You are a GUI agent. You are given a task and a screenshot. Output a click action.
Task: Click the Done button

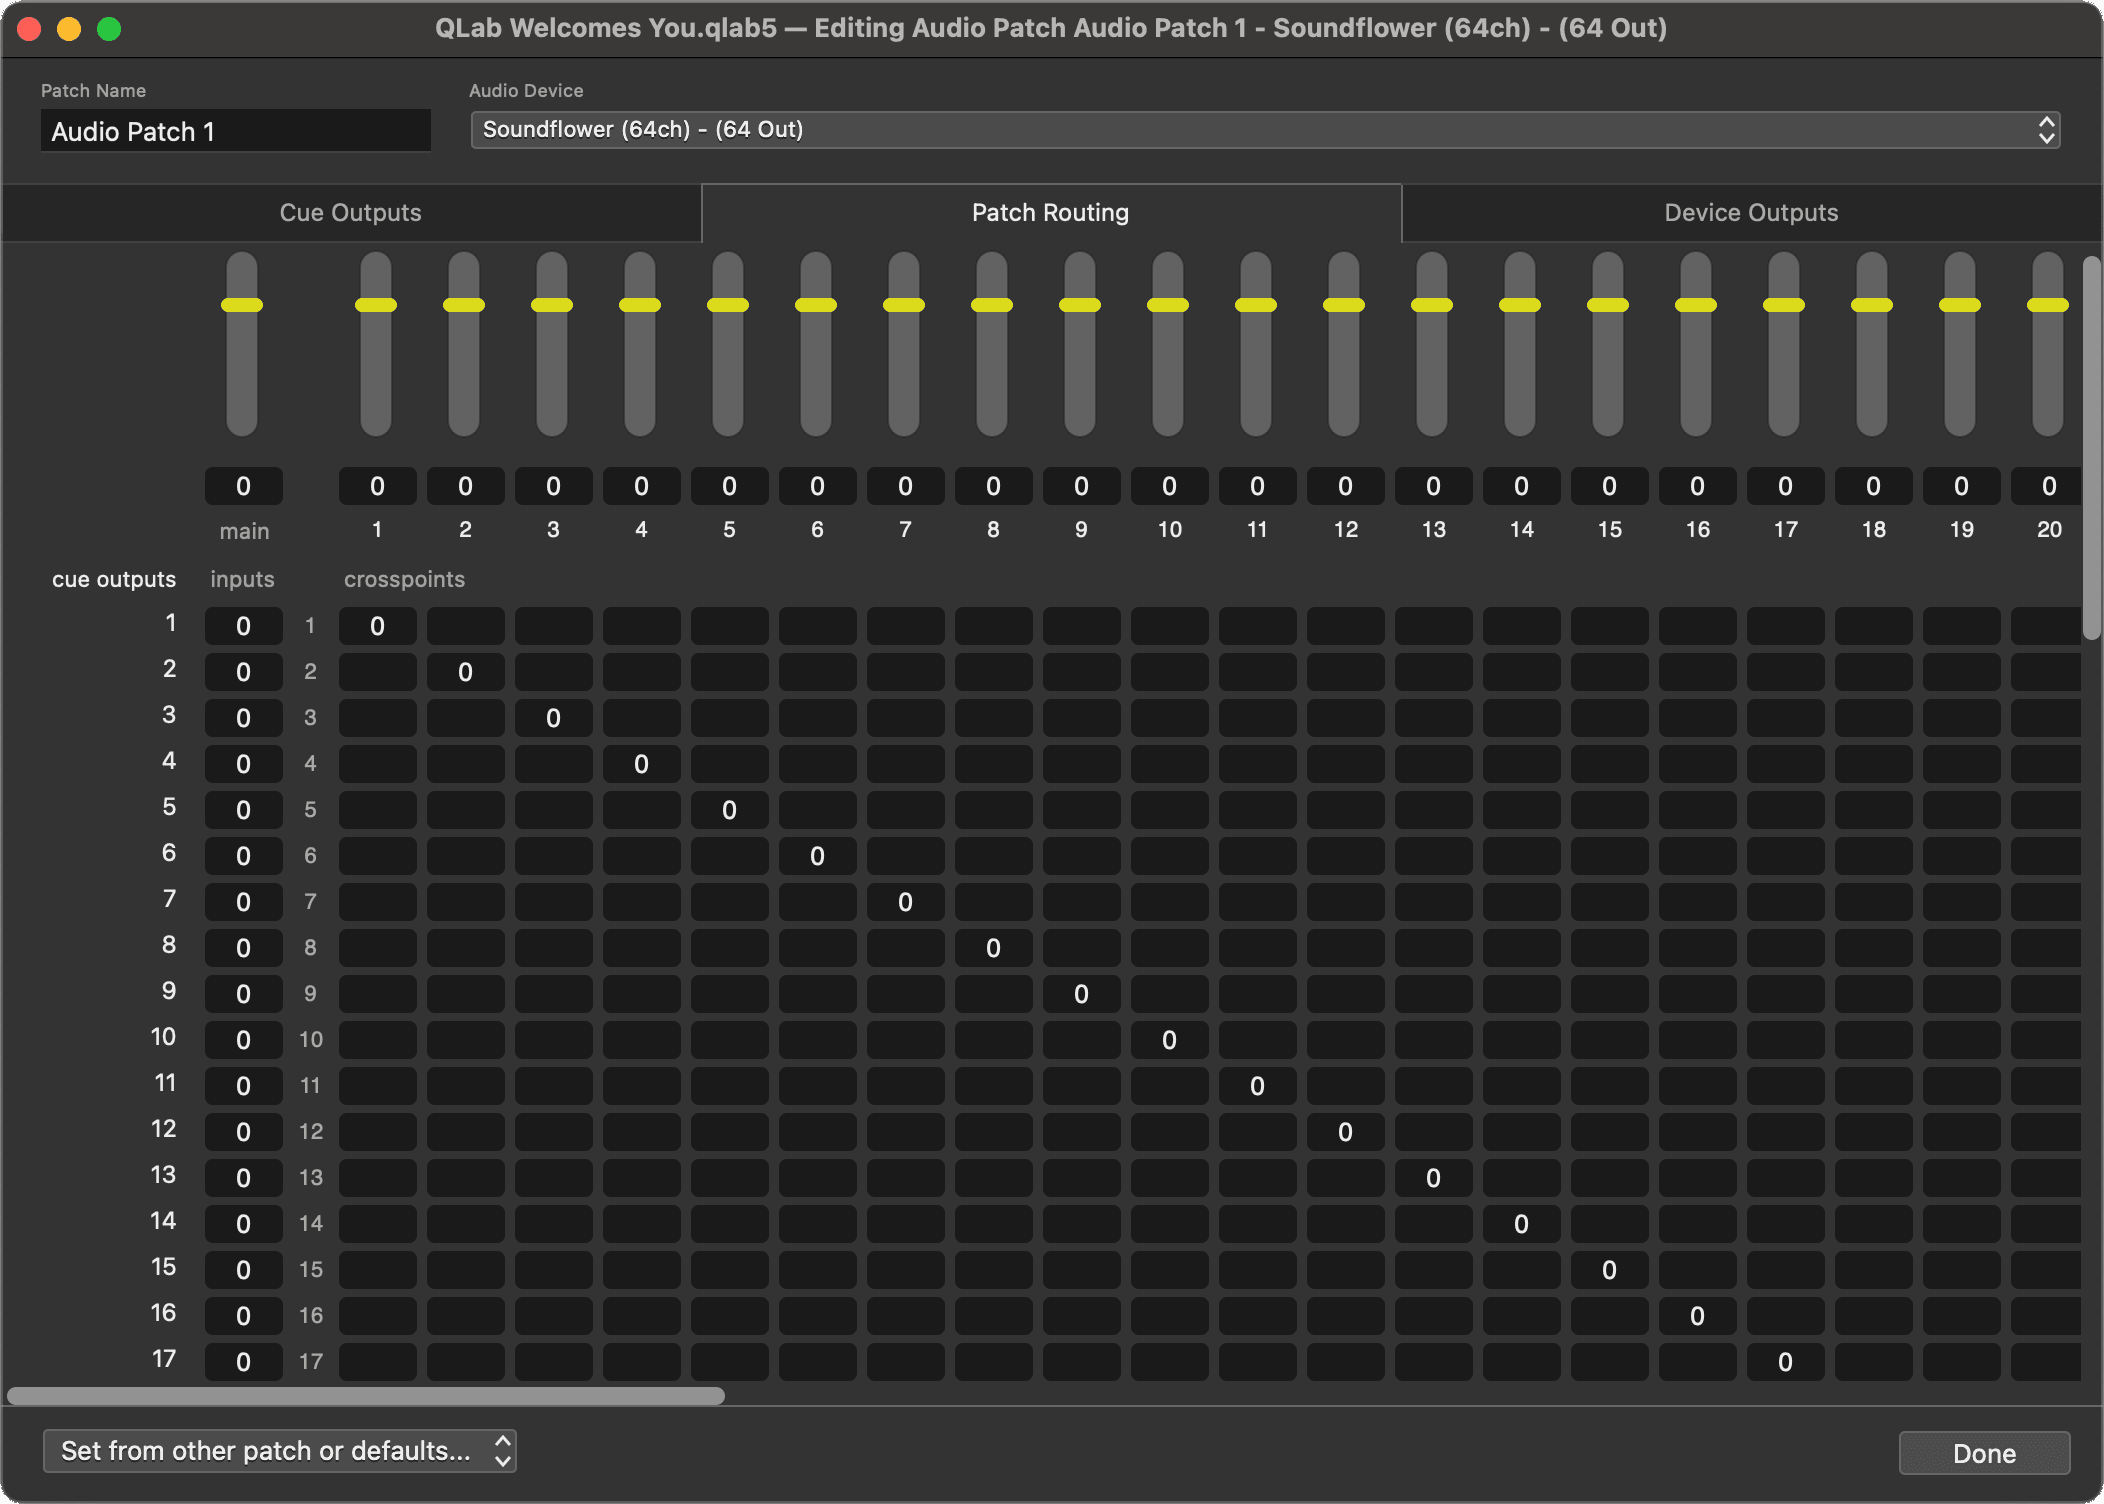[1984, 1453]
